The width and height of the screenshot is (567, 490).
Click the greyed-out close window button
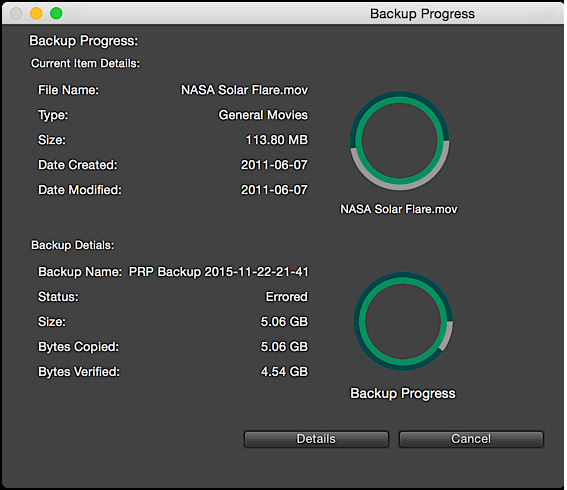[16, 13]
